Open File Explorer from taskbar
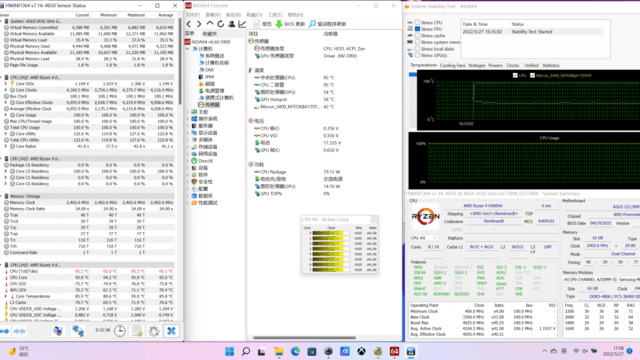The width and height of the screenshot is (640, 360). pos(279,351)
